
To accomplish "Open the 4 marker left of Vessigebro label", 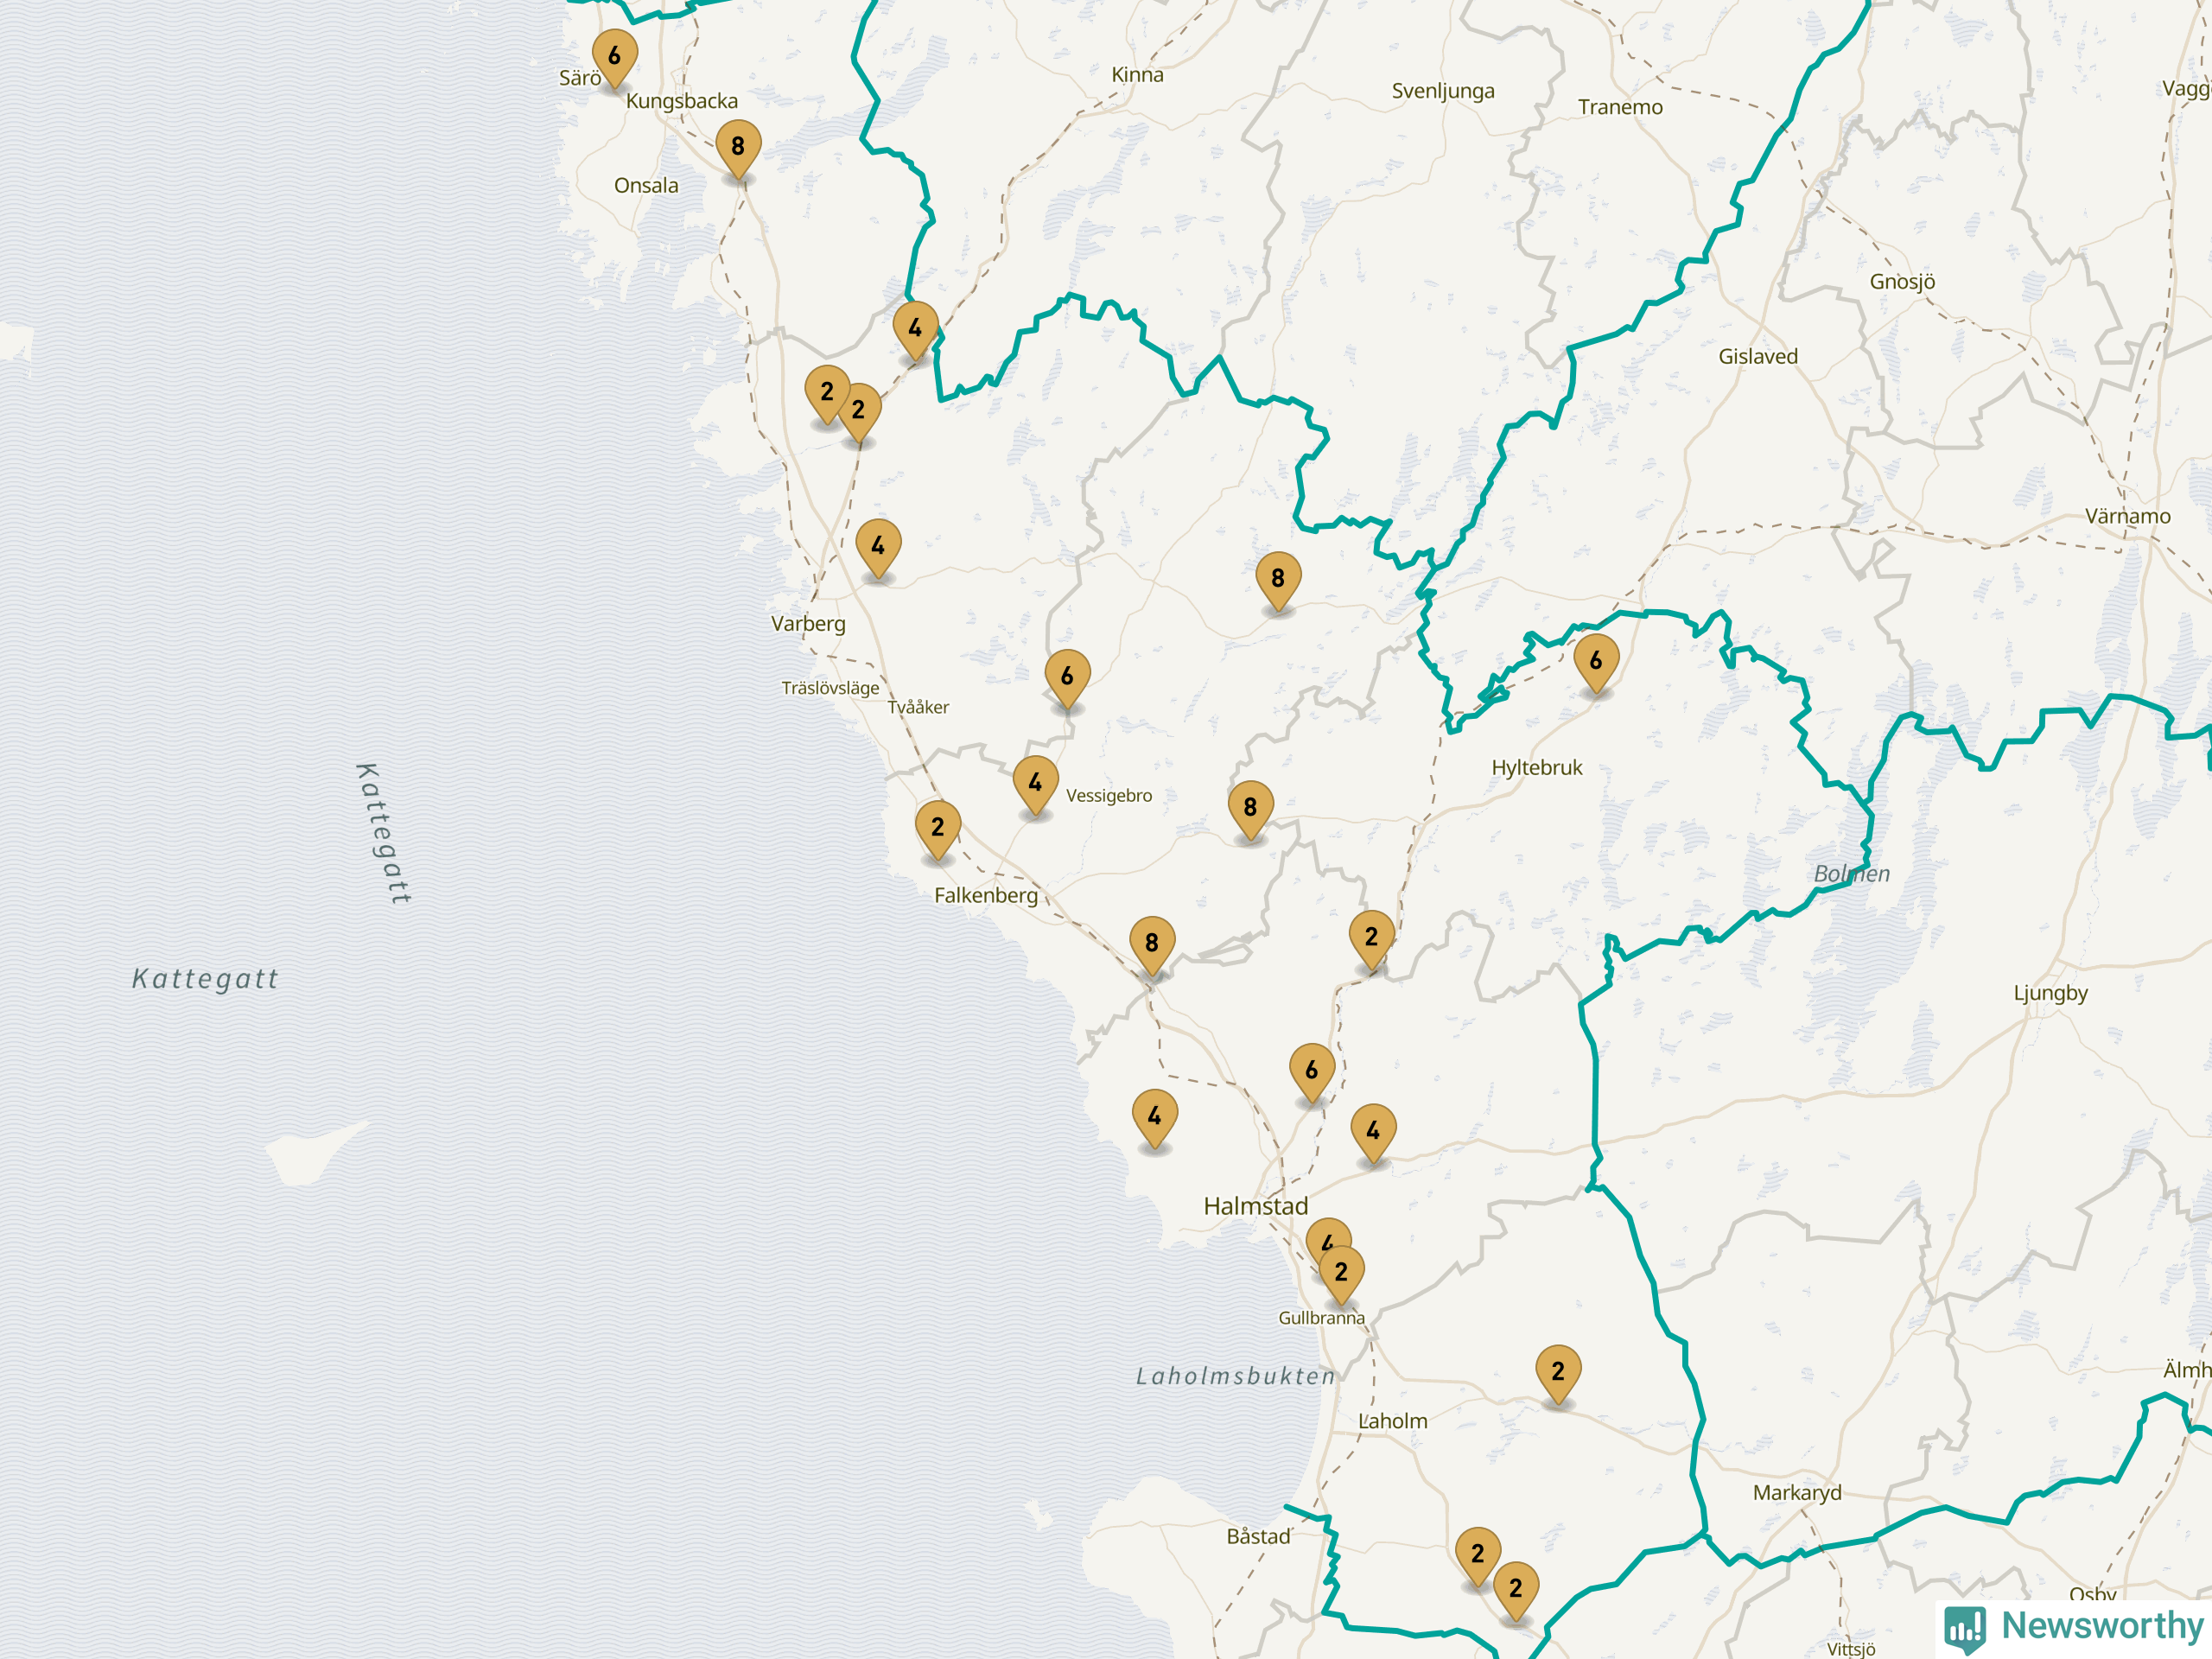I will pyautogui.click(x=1035, y=785).
